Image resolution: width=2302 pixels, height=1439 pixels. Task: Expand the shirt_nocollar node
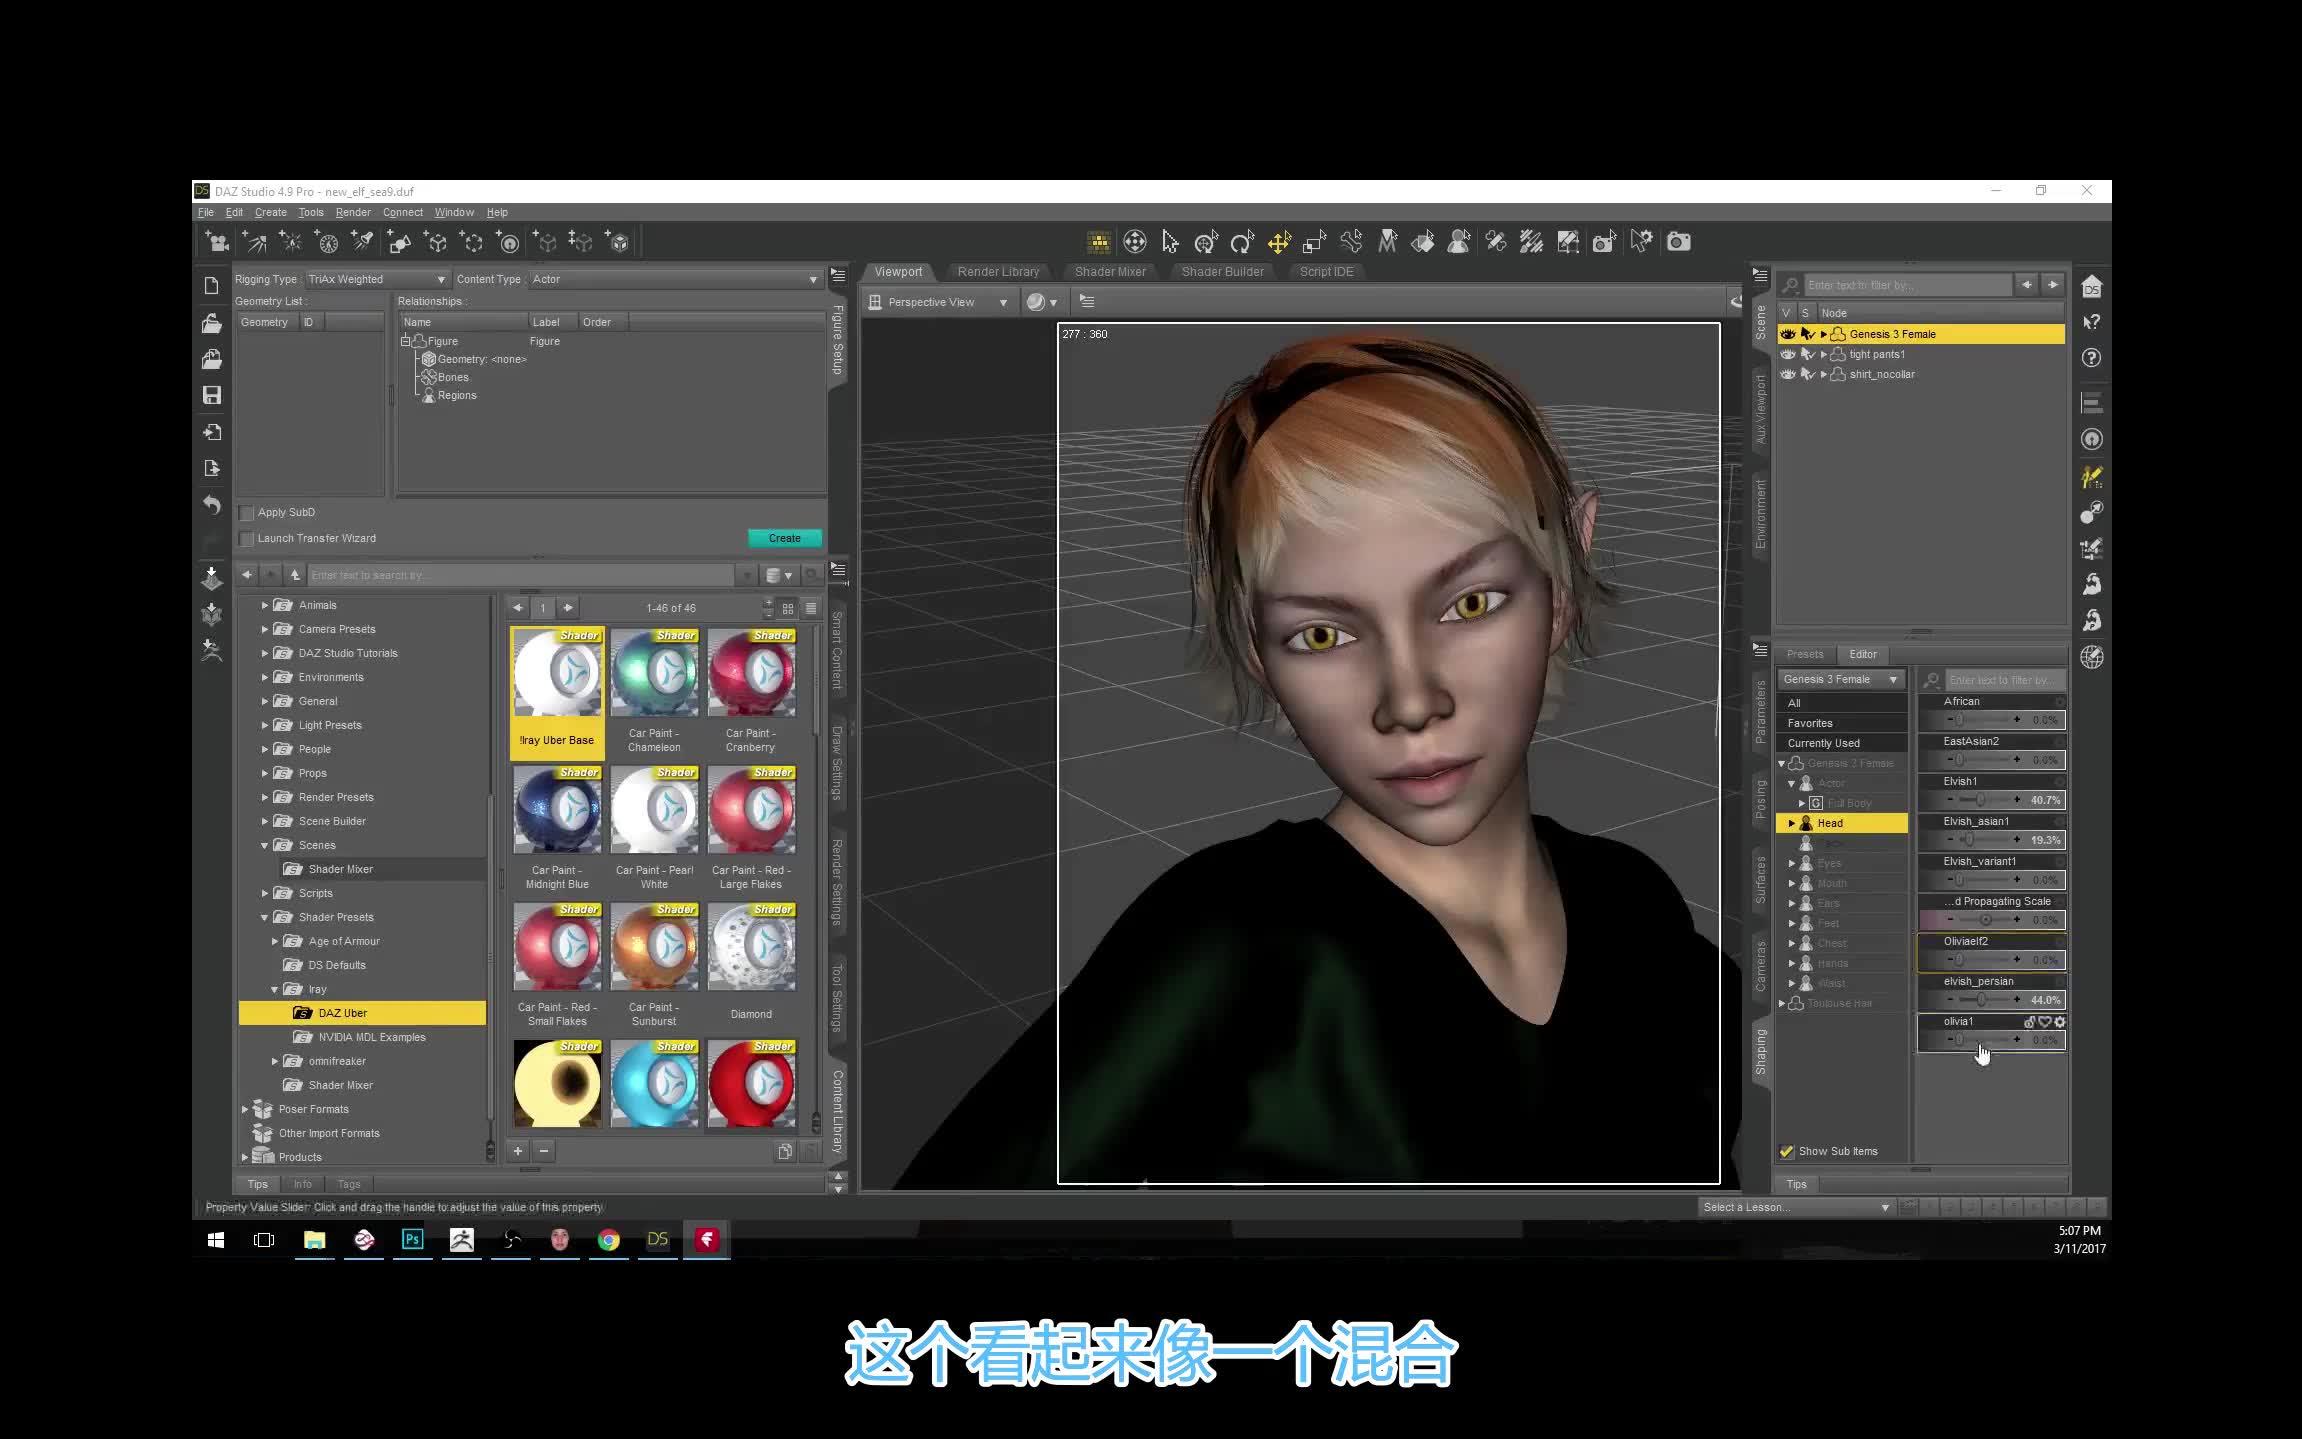[1824, 374]
